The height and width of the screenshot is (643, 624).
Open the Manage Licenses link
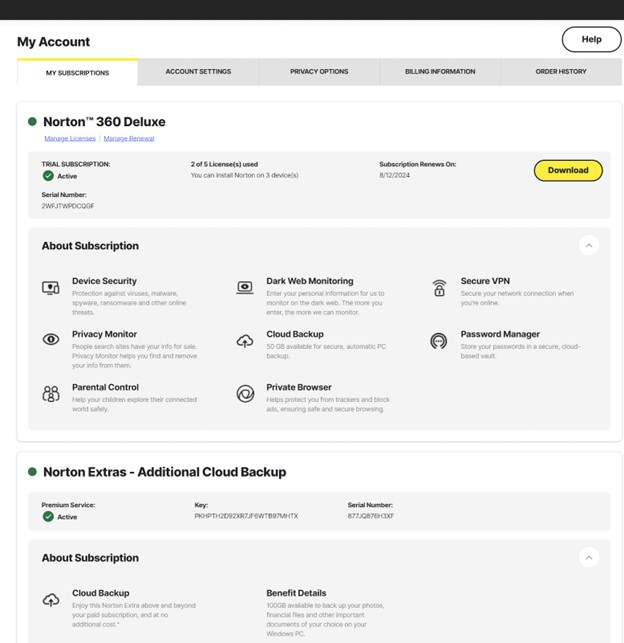[x=70, y=139]
